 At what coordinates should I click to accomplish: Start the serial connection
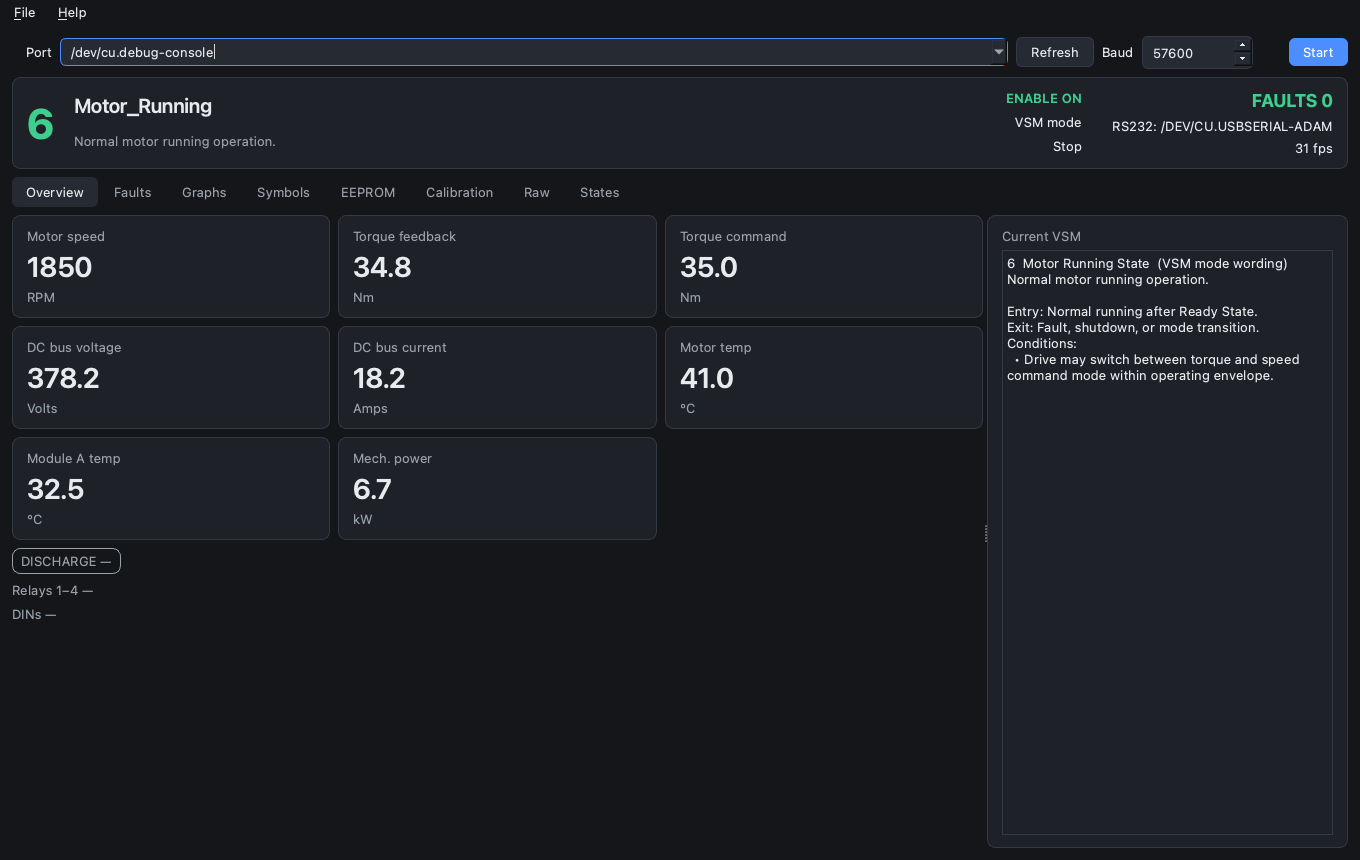click(1318, 52)
